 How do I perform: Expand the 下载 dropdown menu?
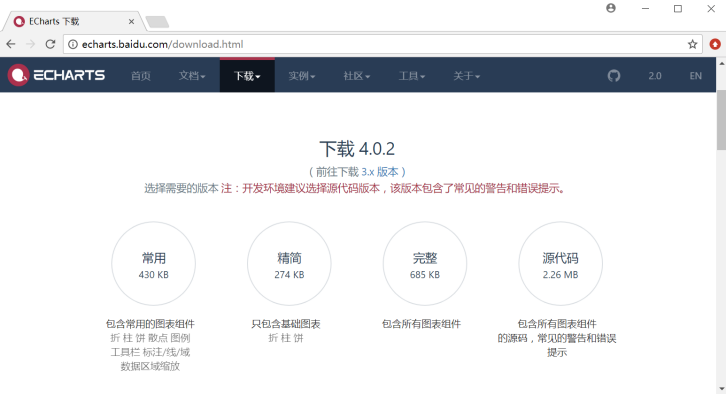tap(247, 75)
